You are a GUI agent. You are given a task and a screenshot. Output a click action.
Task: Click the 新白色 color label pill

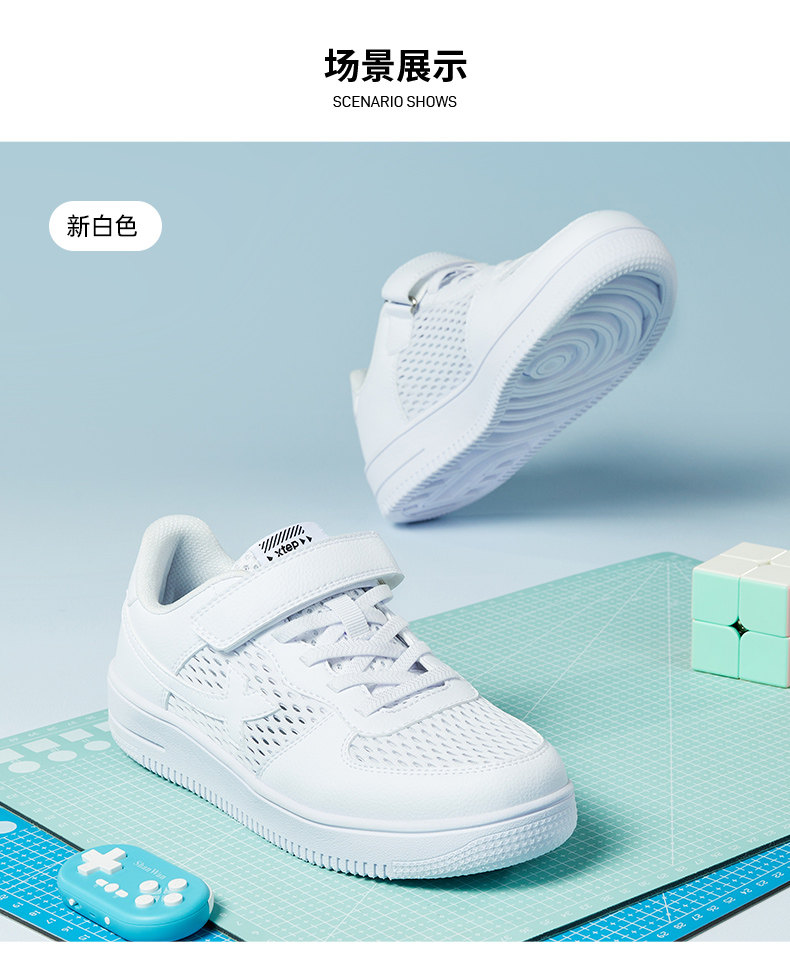105,226
